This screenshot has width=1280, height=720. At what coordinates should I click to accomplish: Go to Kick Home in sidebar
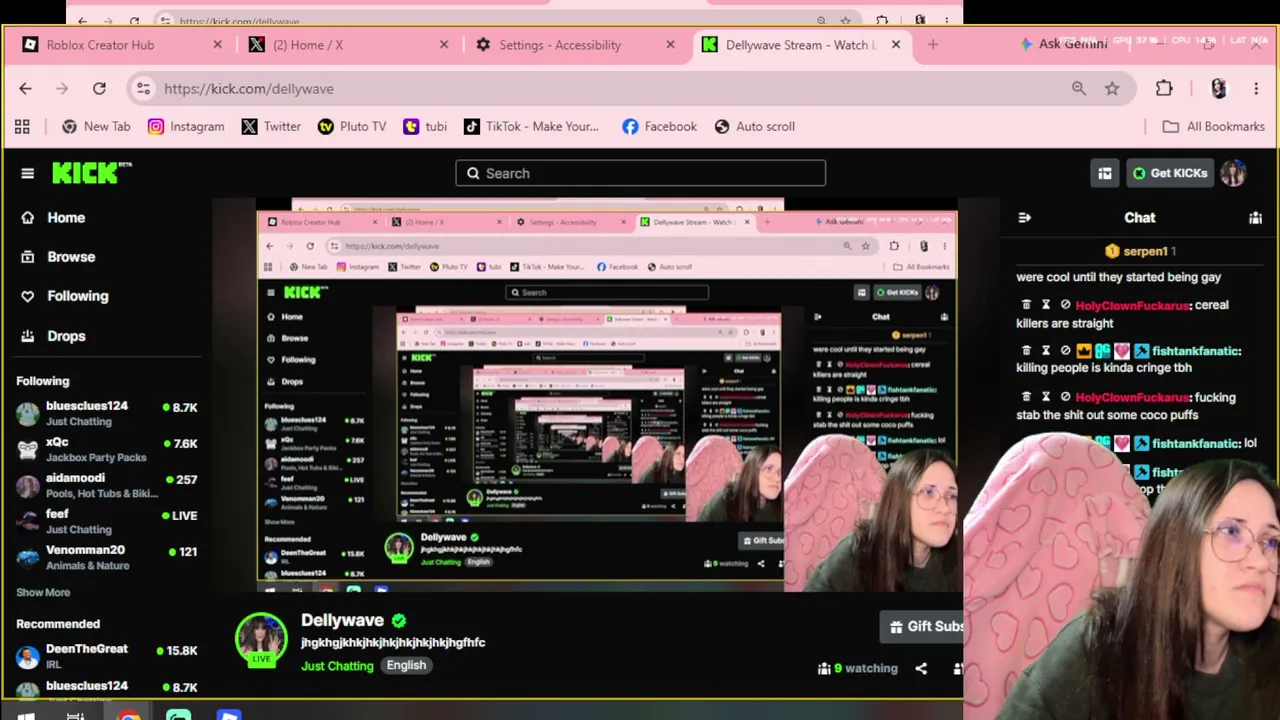point(66,217)
